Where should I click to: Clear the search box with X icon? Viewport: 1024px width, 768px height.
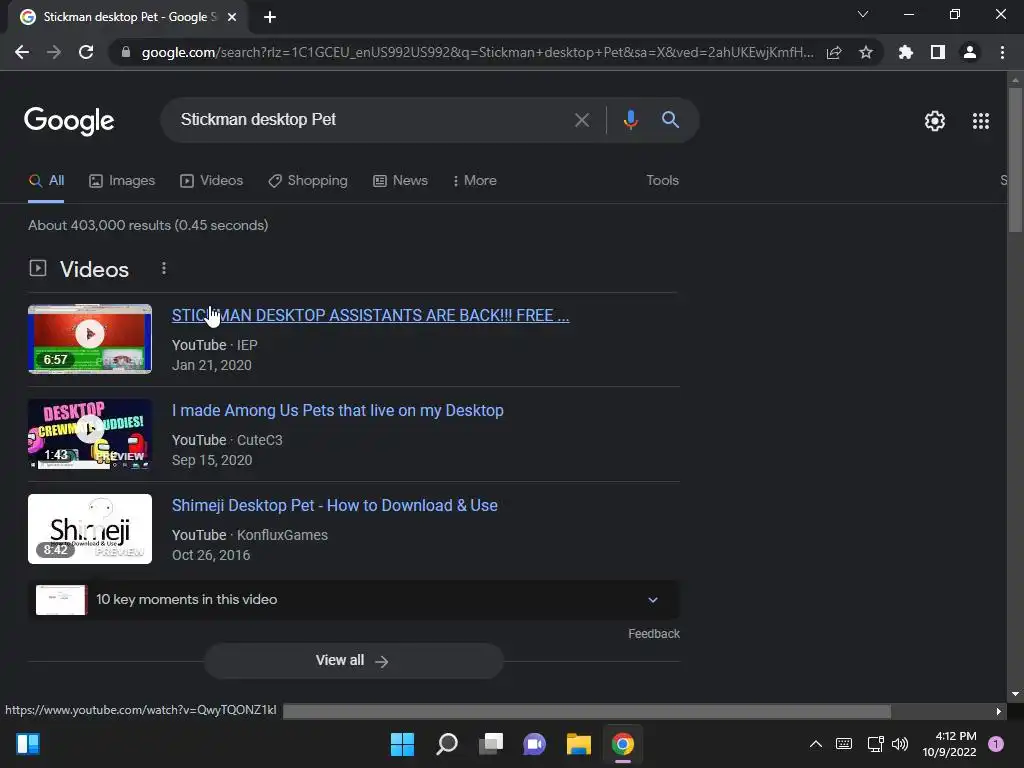pos(581,120)
